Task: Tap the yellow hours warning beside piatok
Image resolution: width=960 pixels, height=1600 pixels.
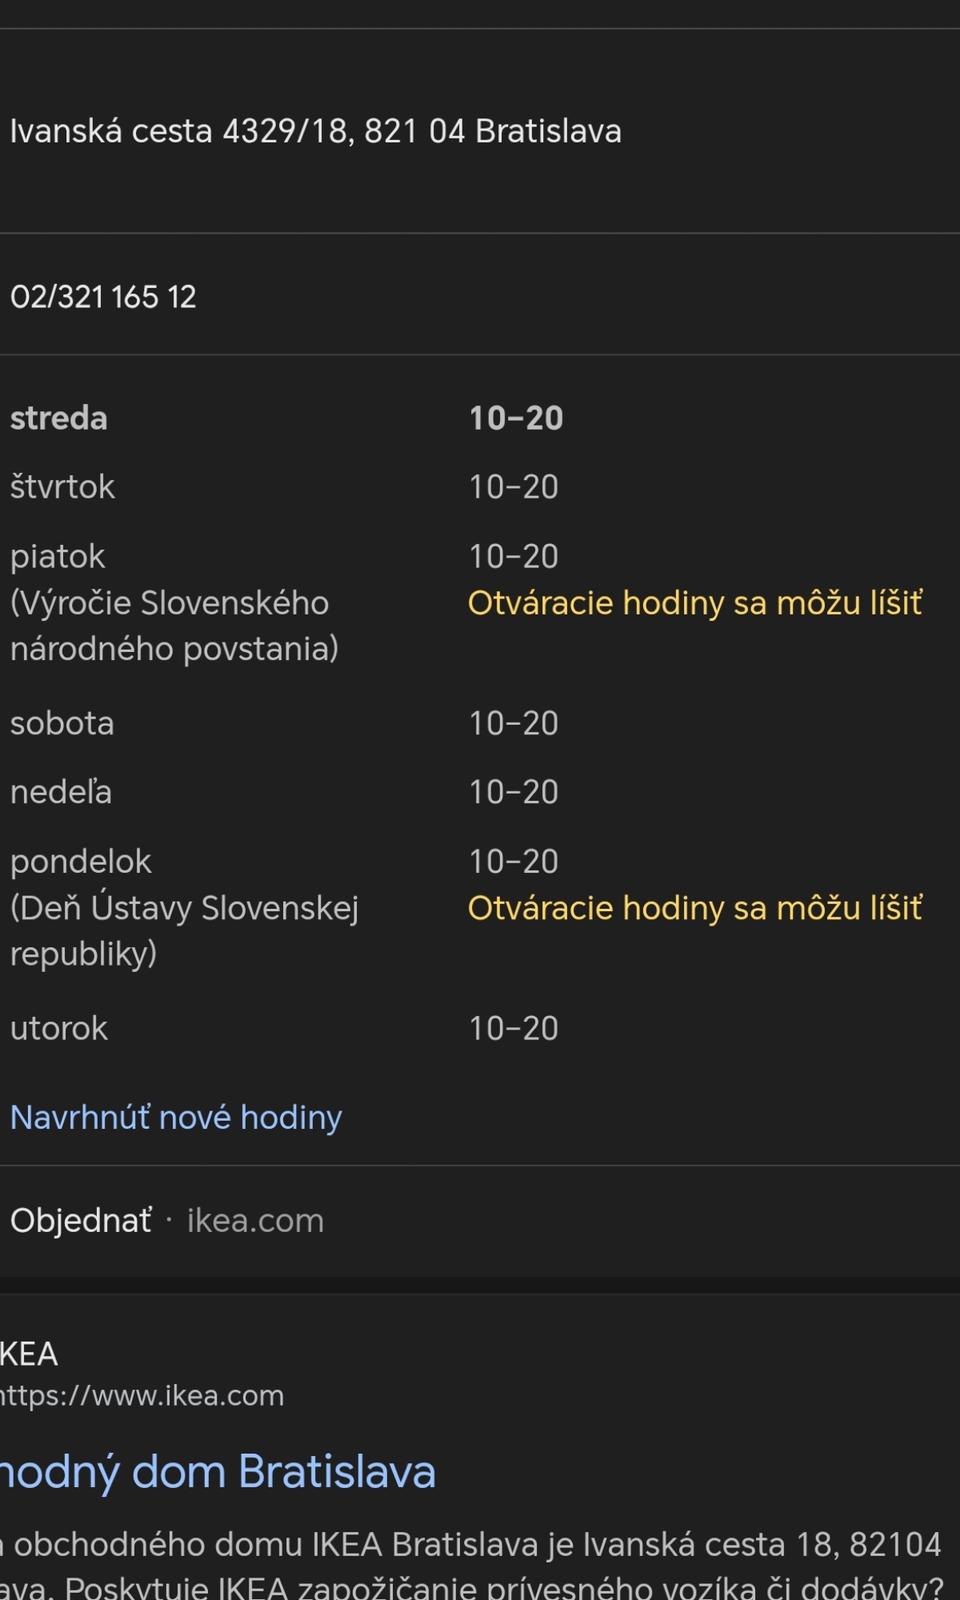Action: pos(695,603)
